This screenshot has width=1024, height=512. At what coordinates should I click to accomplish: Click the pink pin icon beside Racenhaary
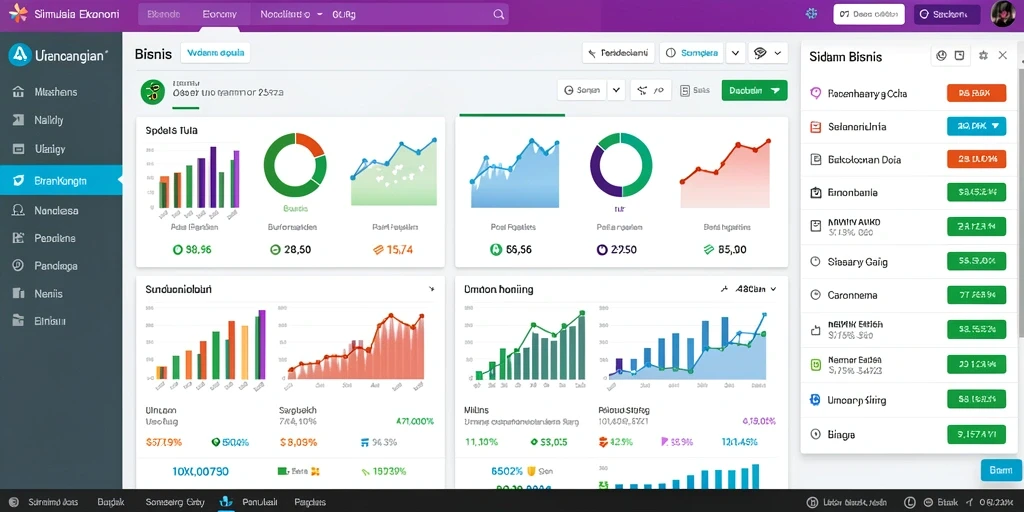tap(815, 93)
